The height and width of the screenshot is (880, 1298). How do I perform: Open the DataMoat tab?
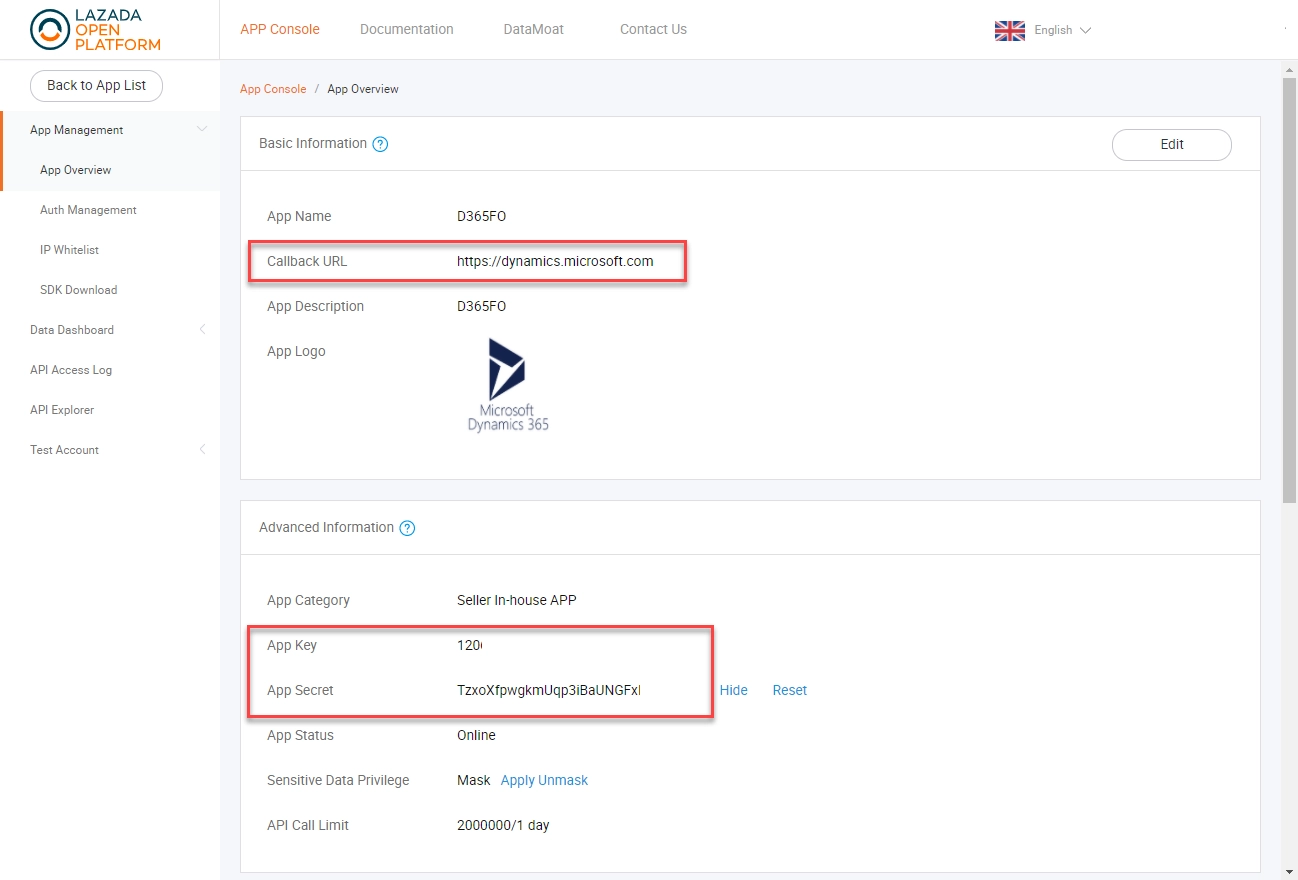pyautogui.click(x=534, y=30)
